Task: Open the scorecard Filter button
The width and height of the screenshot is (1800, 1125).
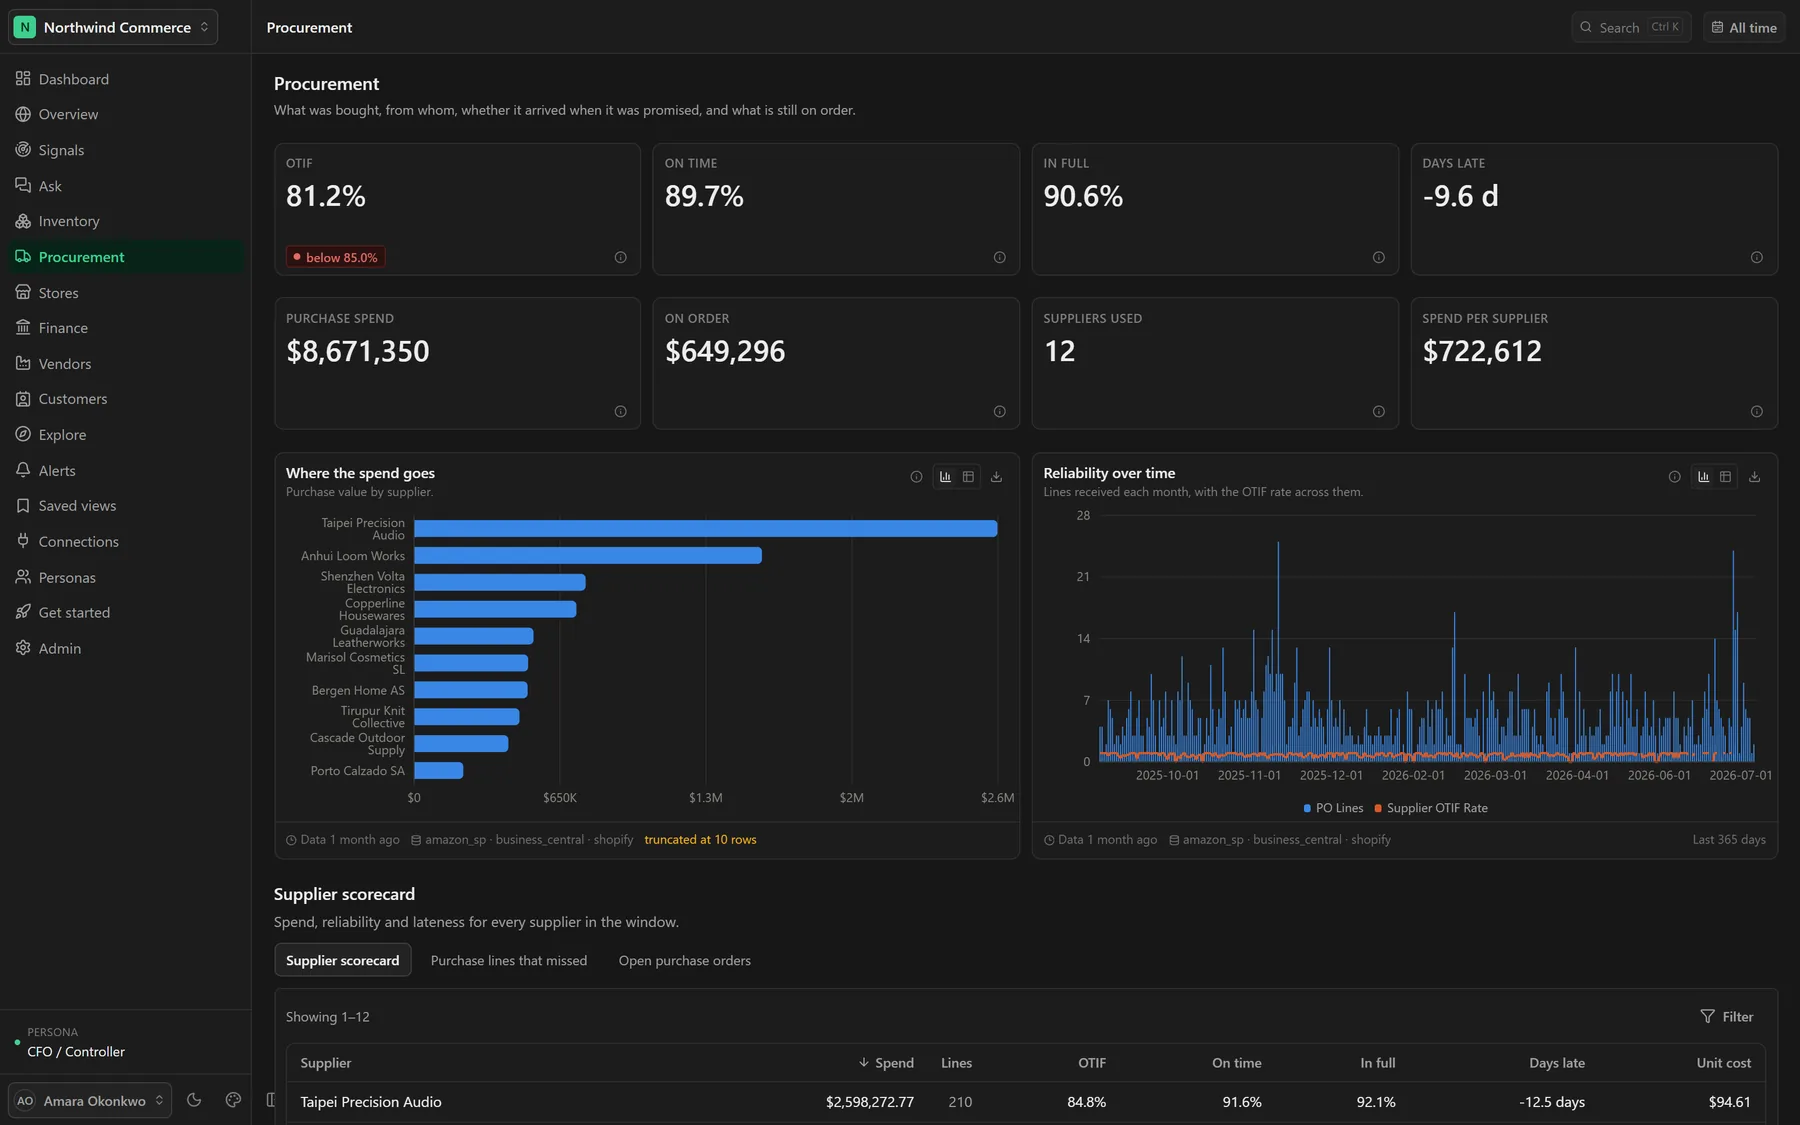Action: coord(1727,1017)
